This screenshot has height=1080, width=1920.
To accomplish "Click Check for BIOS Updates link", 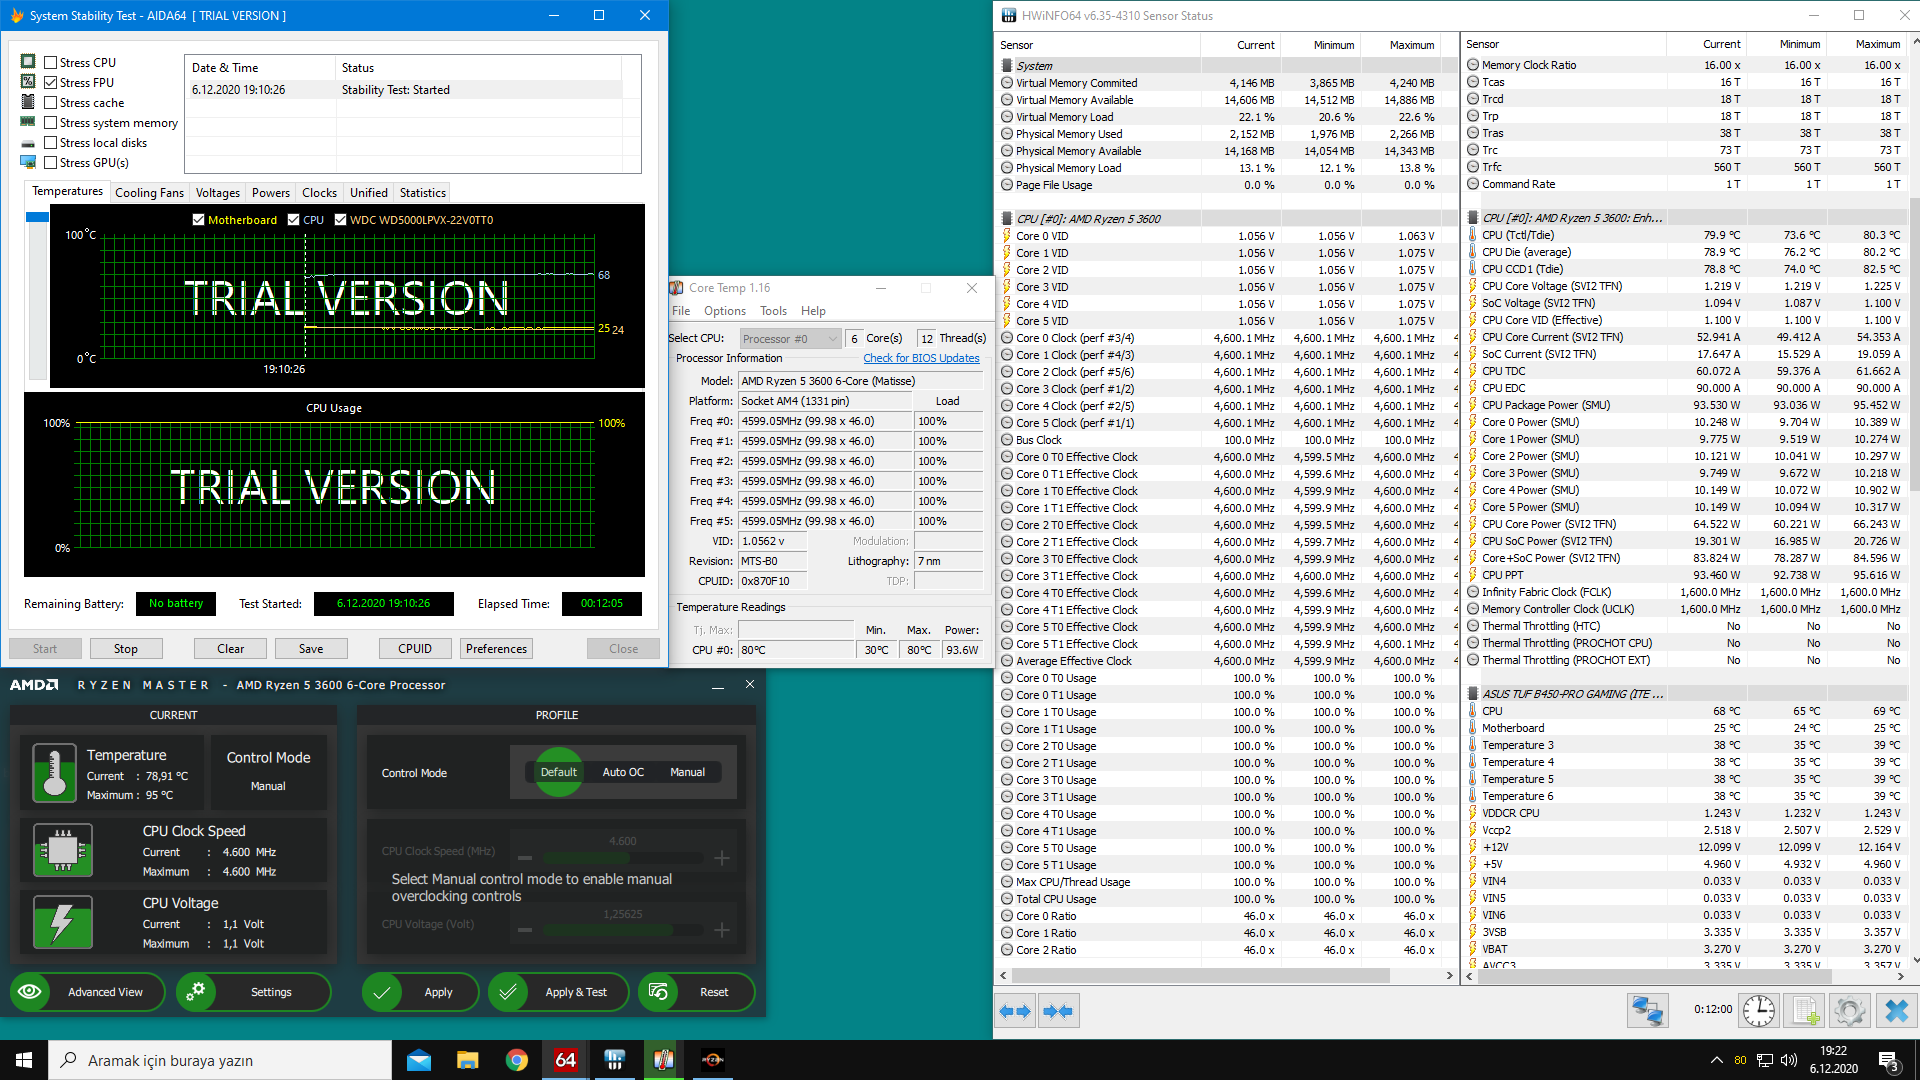I will click(921, 358).
